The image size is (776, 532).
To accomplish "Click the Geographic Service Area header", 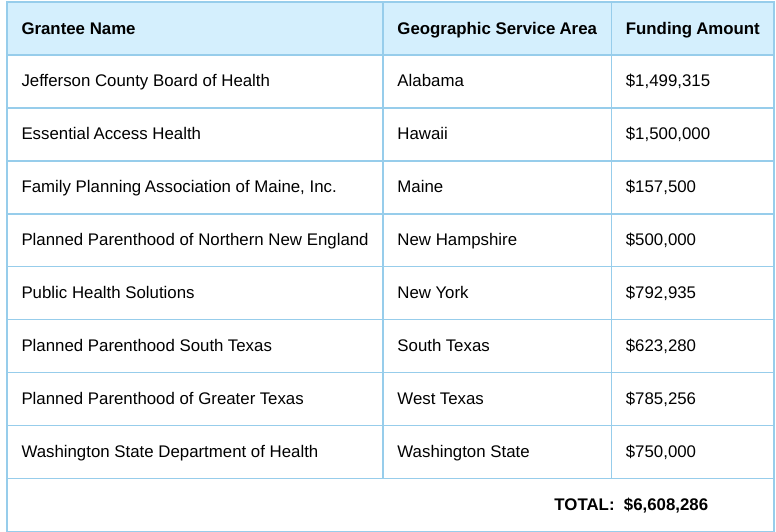I will coord(497,29).
